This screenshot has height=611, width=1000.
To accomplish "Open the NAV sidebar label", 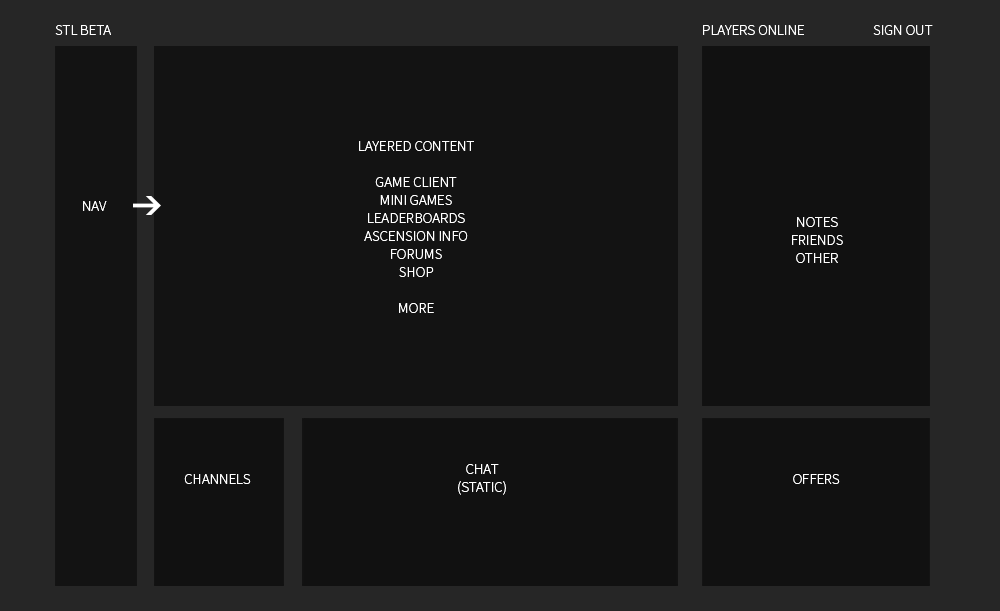I will (94, 206).
